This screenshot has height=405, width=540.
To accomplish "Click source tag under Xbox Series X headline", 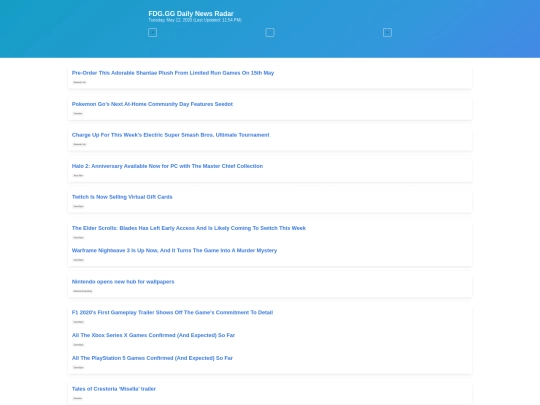I will (78, 345).
